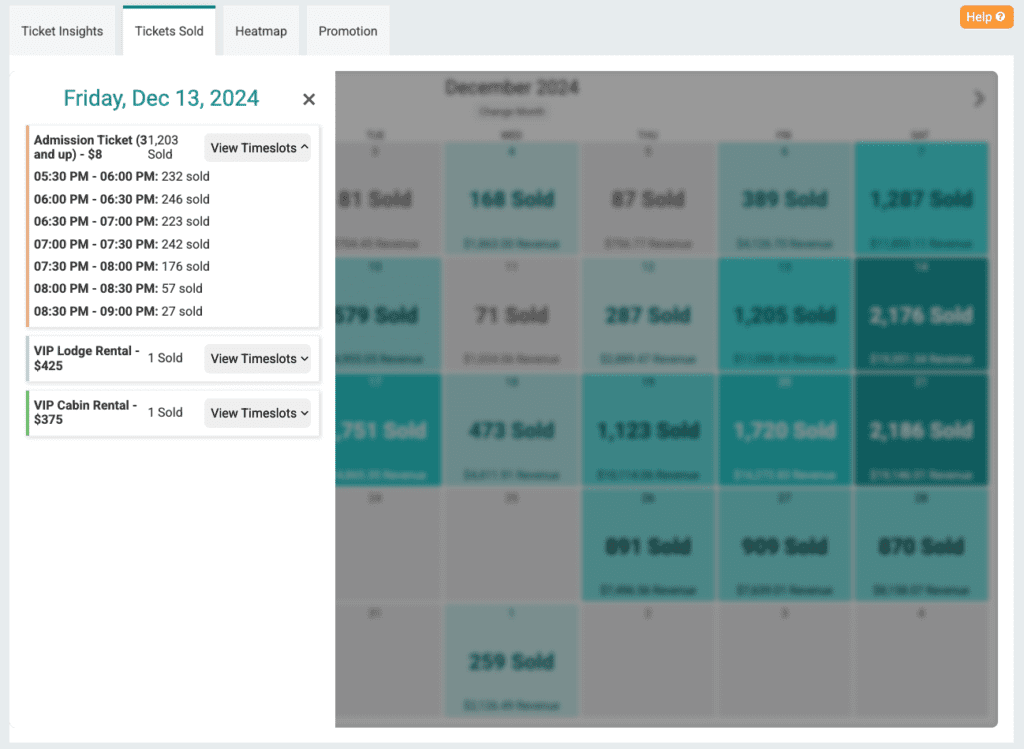Collapse Admission Ticket timeslots
Image resolution: width=1024 pixels, height=749 pixels.
tap(258, 148)
